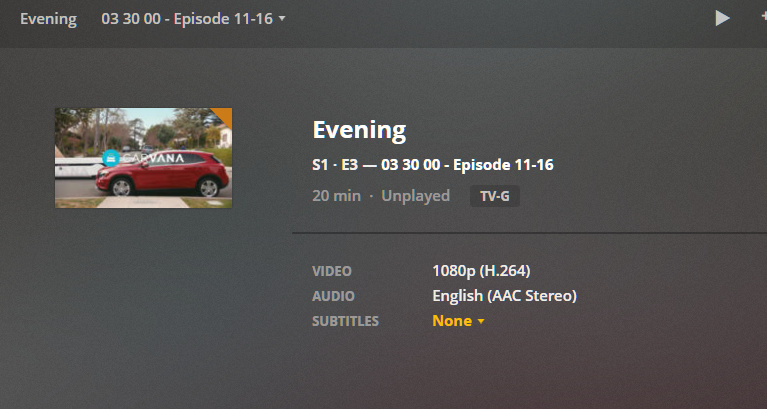
Task: Select the yellow None subtitles option
Action: [452, 321]
